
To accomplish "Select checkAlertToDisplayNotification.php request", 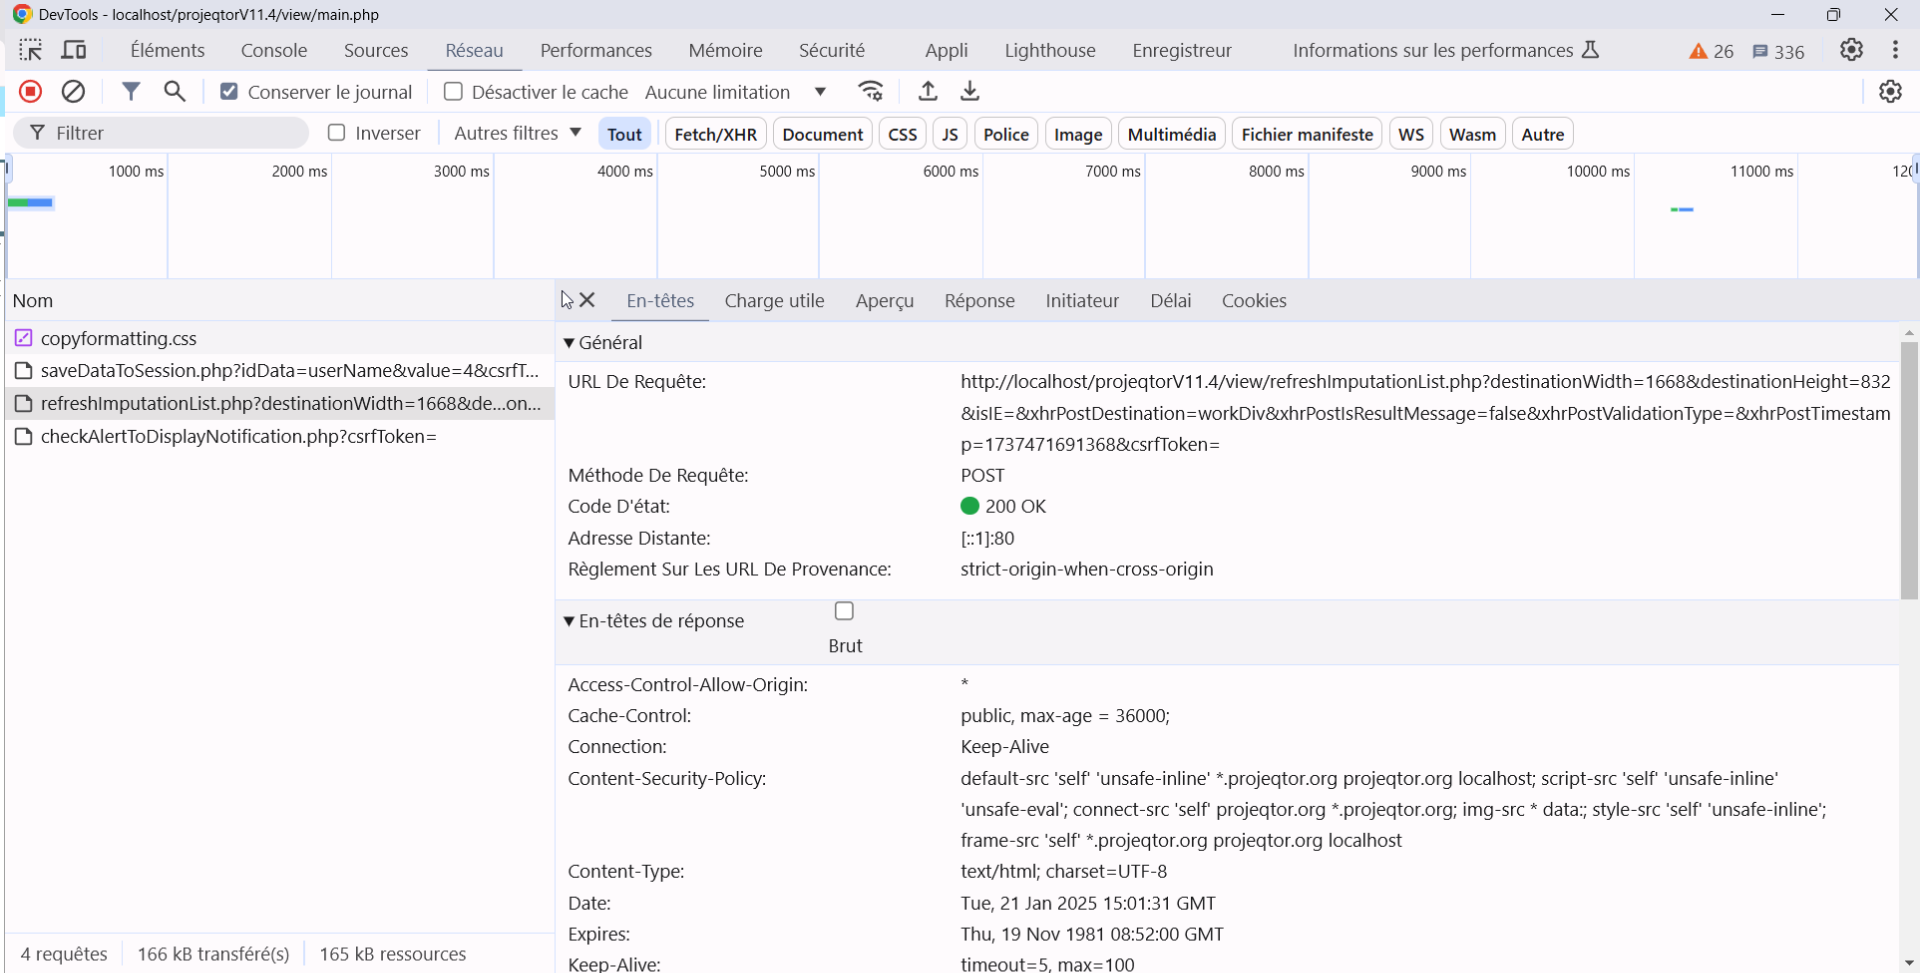I will pos(238,437).
